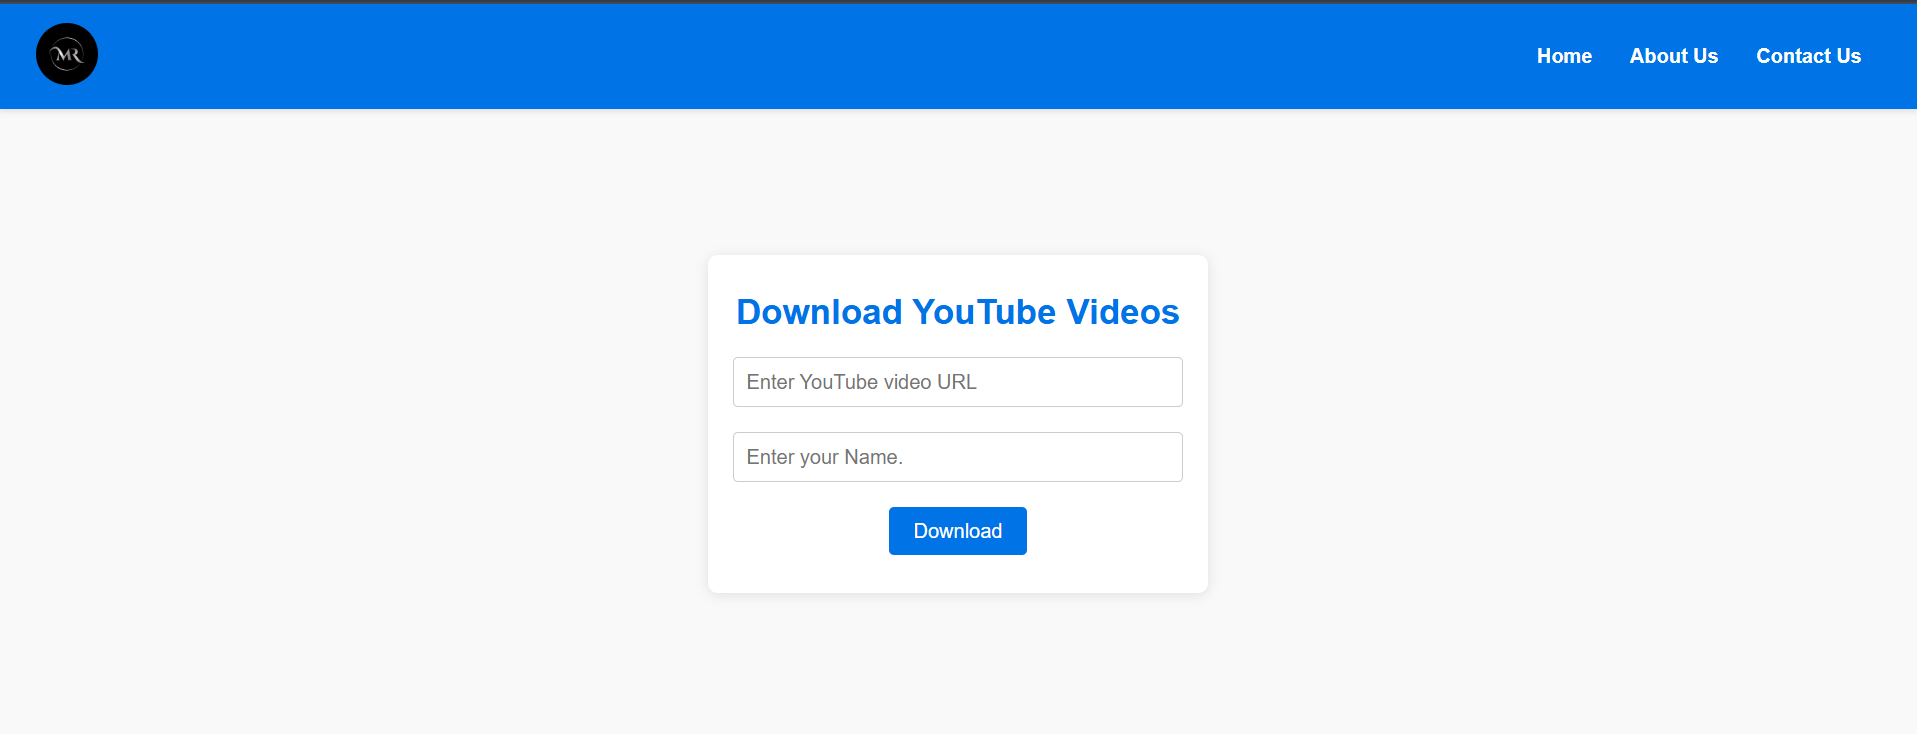Viewport: 1917px width, 734px height.
Task: Click the word YouTube in the heading
Action: (x=983, y=312)
